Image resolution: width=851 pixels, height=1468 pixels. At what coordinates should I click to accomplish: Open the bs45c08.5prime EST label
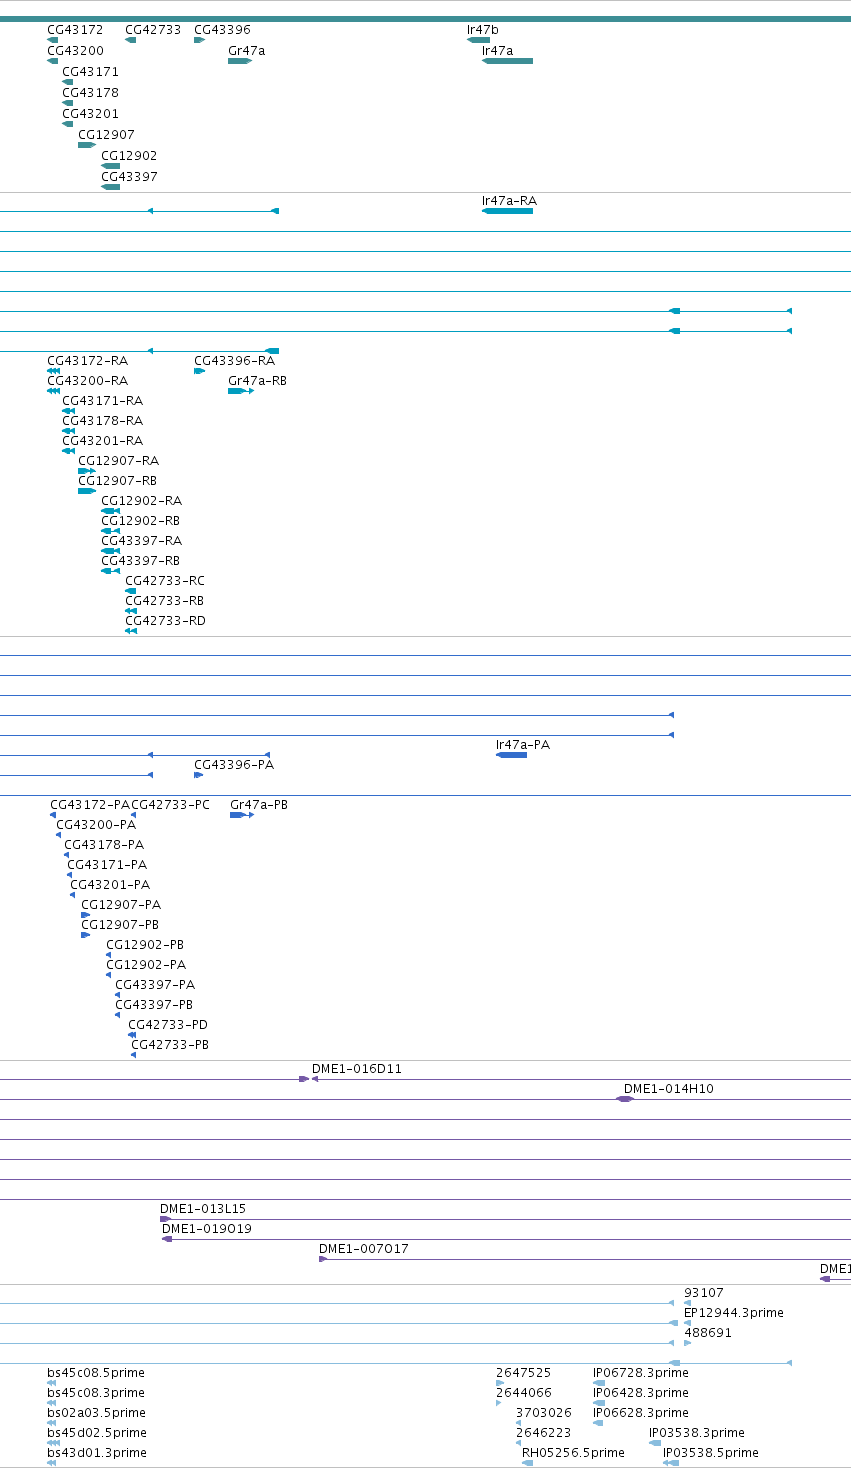pos(96,1373)
